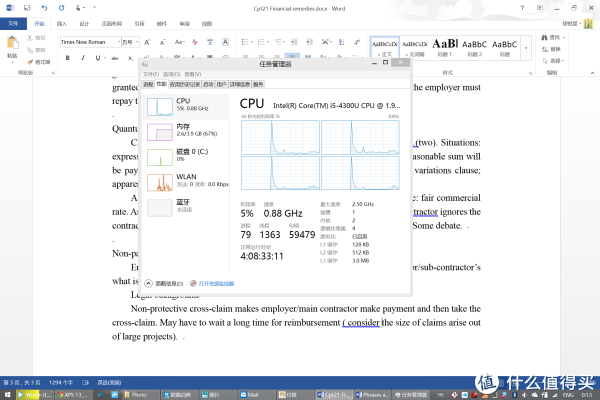Screen dimensions: 600x400
Task: Expand the Word styles gallery
Action: tap(526, 48)
